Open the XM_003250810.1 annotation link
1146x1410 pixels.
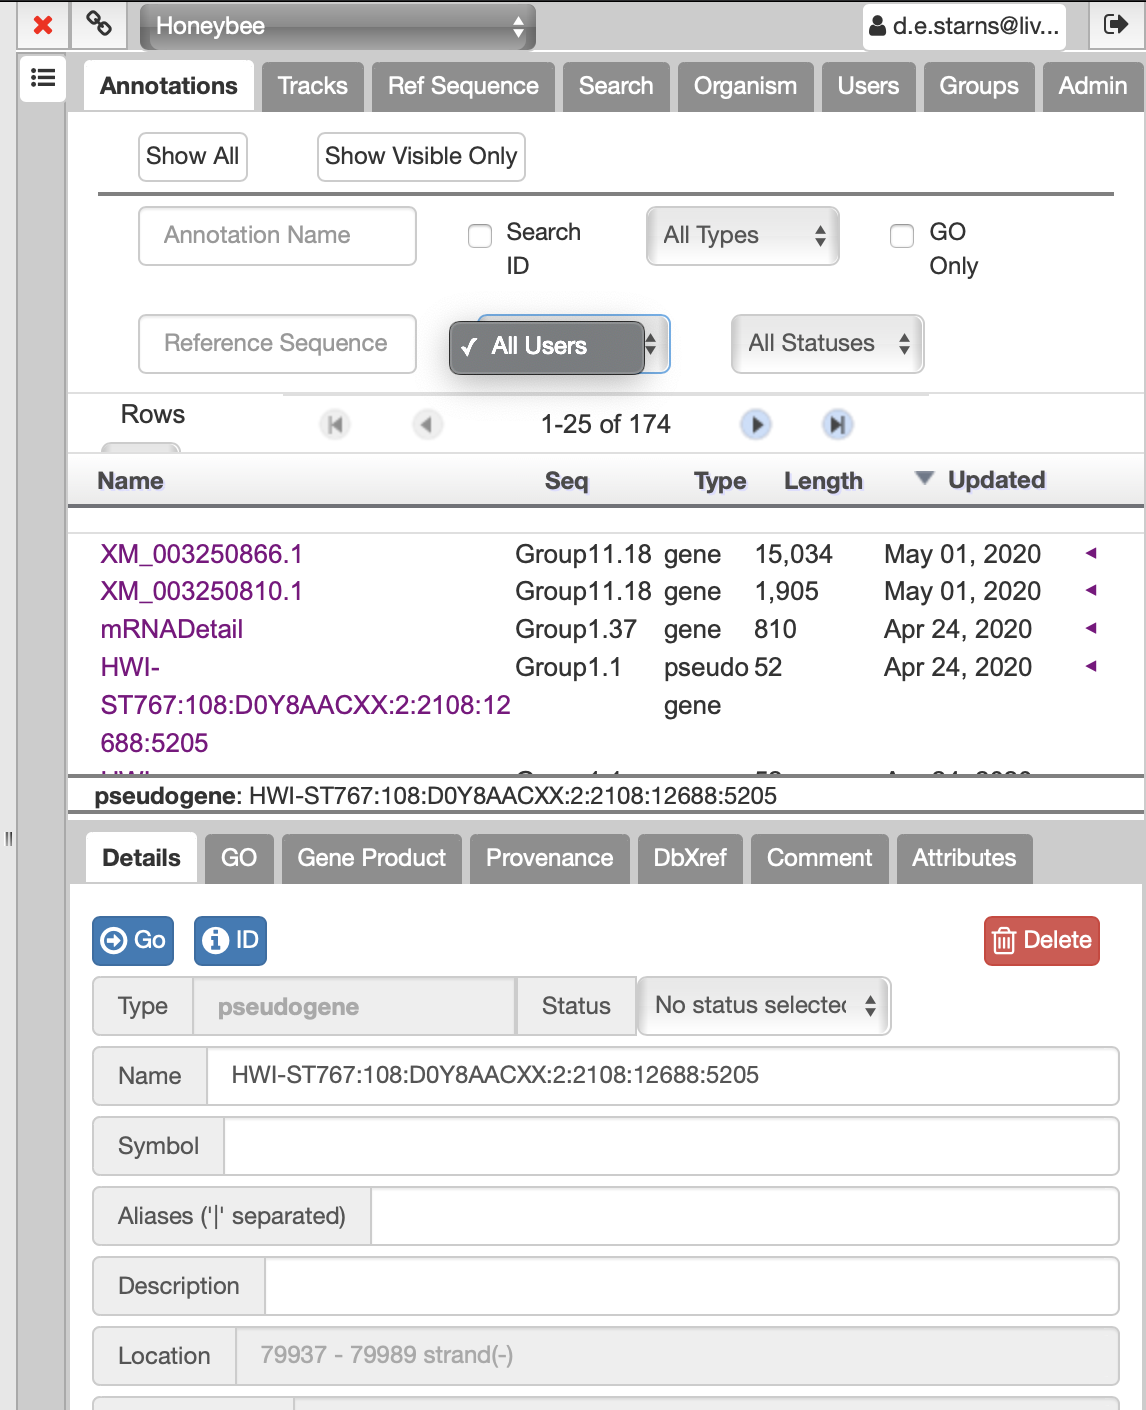tap(202, 591)
